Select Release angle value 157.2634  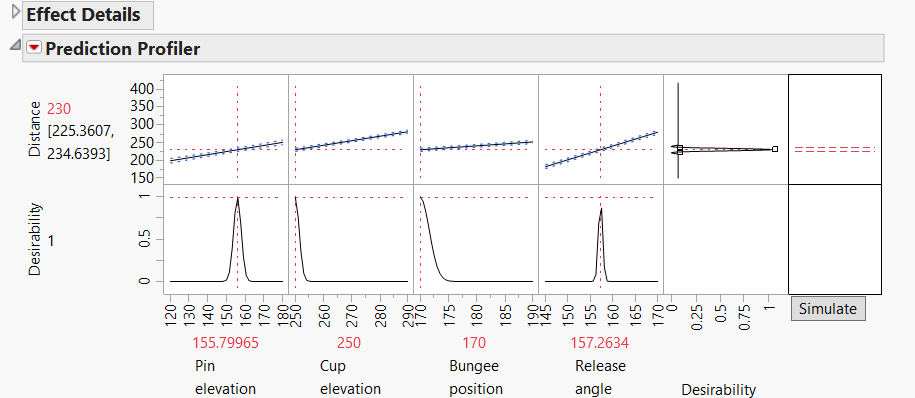click(x=599, y=343)
